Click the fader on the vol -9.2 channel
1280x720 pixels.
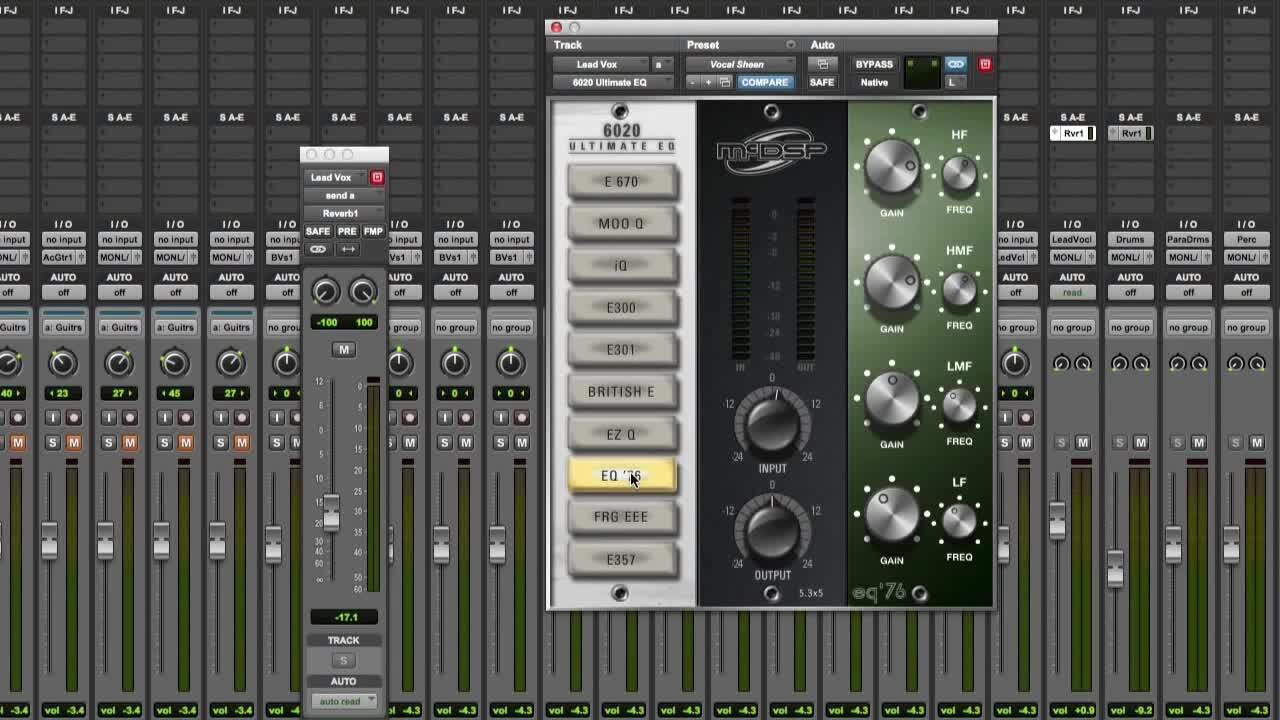coord(1115,569)
